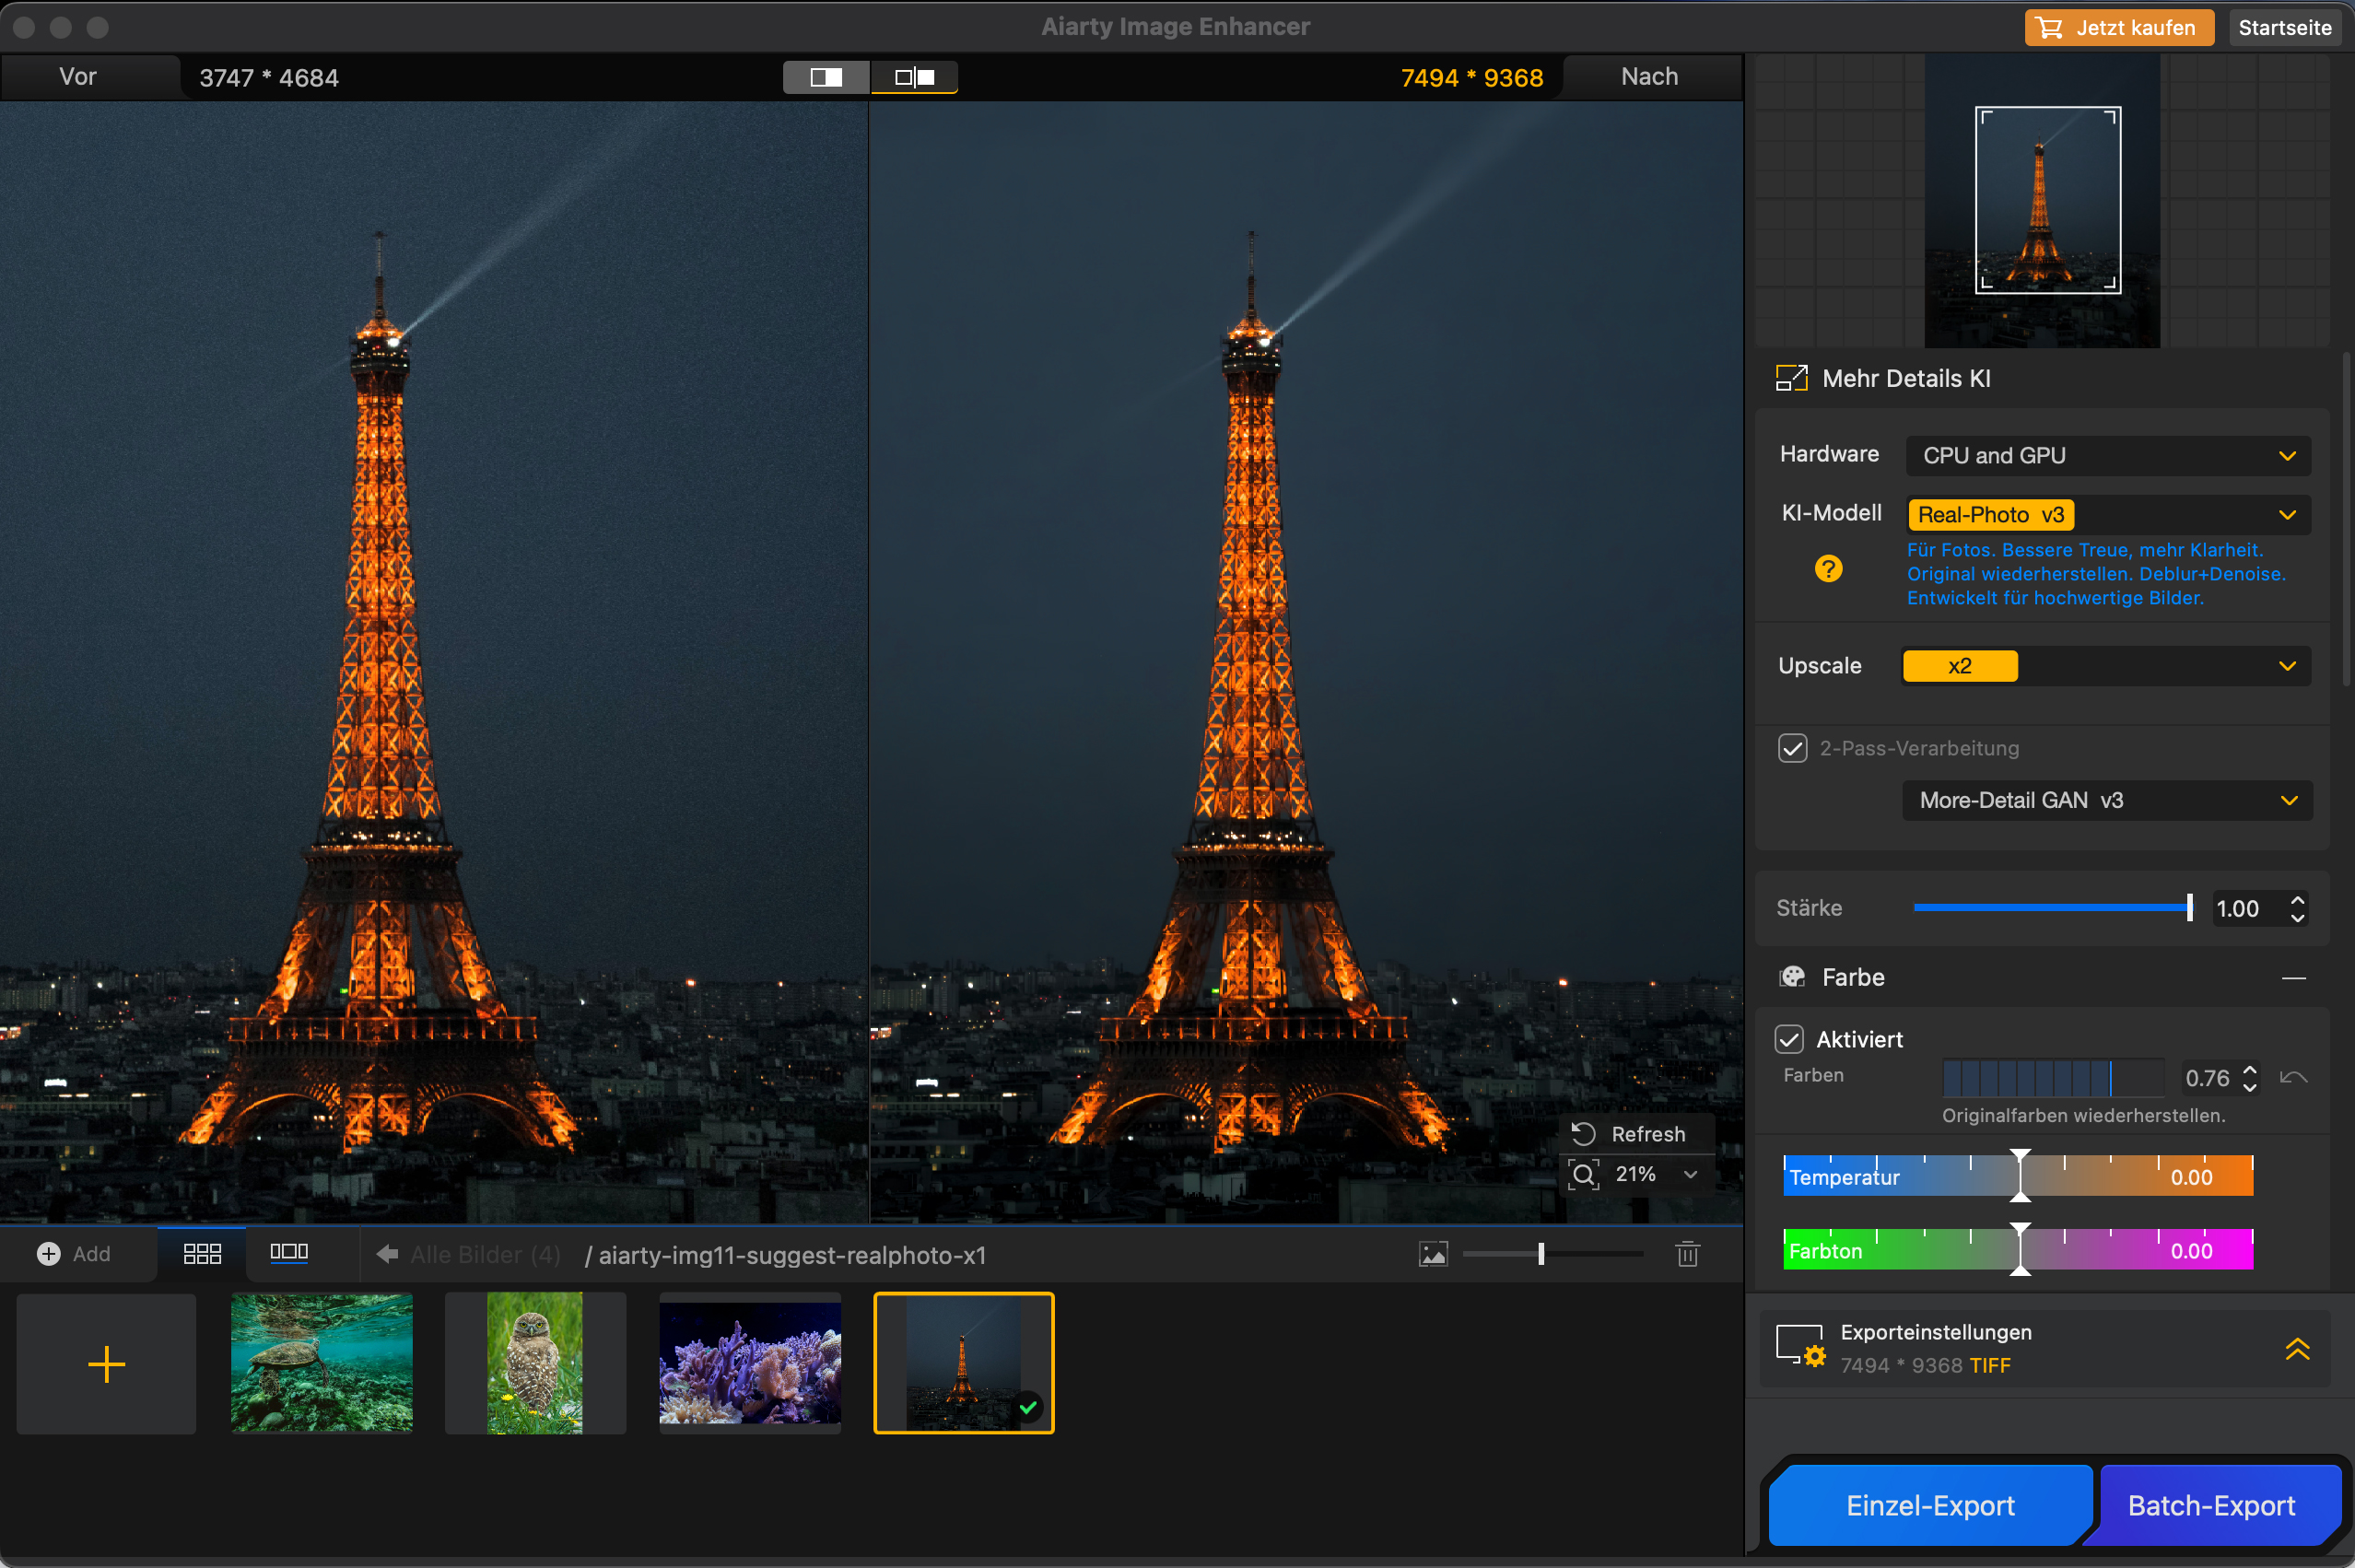Viewport: 2355px width, 1568px height.
Task: Uncheck the Aktiviert color checkbox
Action: 1789,1039
